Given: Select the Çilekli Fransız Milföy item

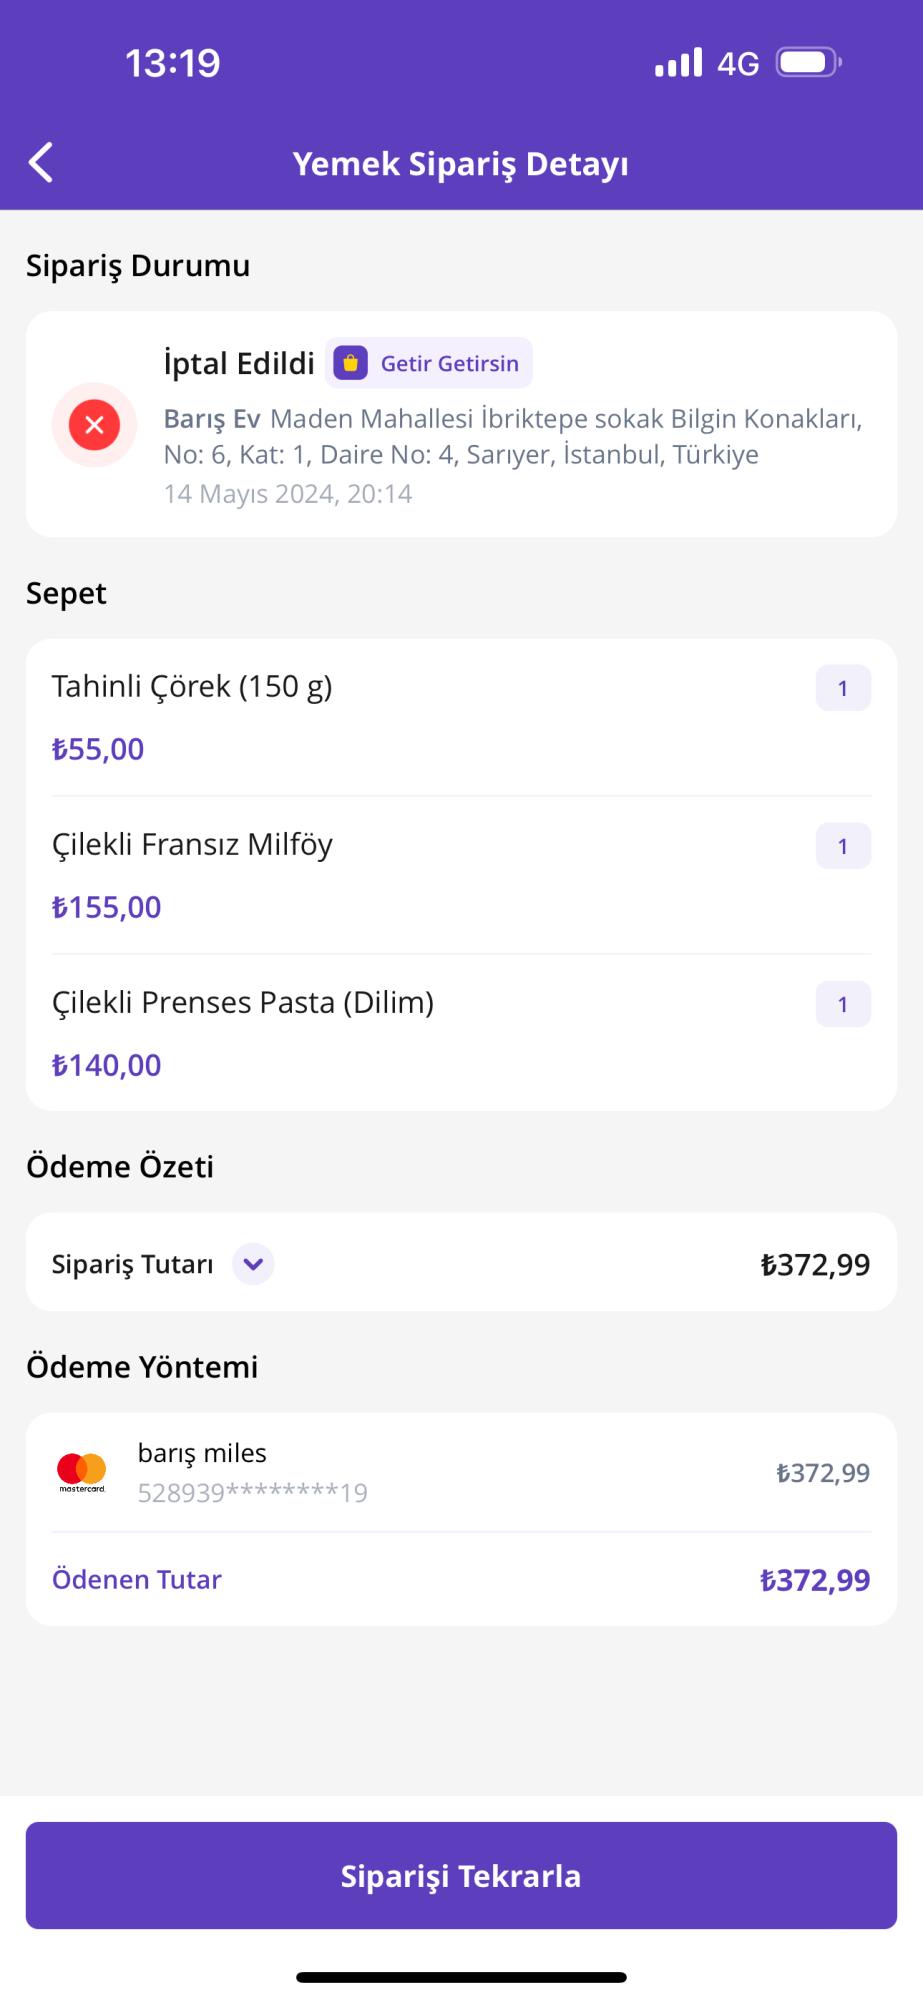Looking at the screenshot, I should point(192,845).
